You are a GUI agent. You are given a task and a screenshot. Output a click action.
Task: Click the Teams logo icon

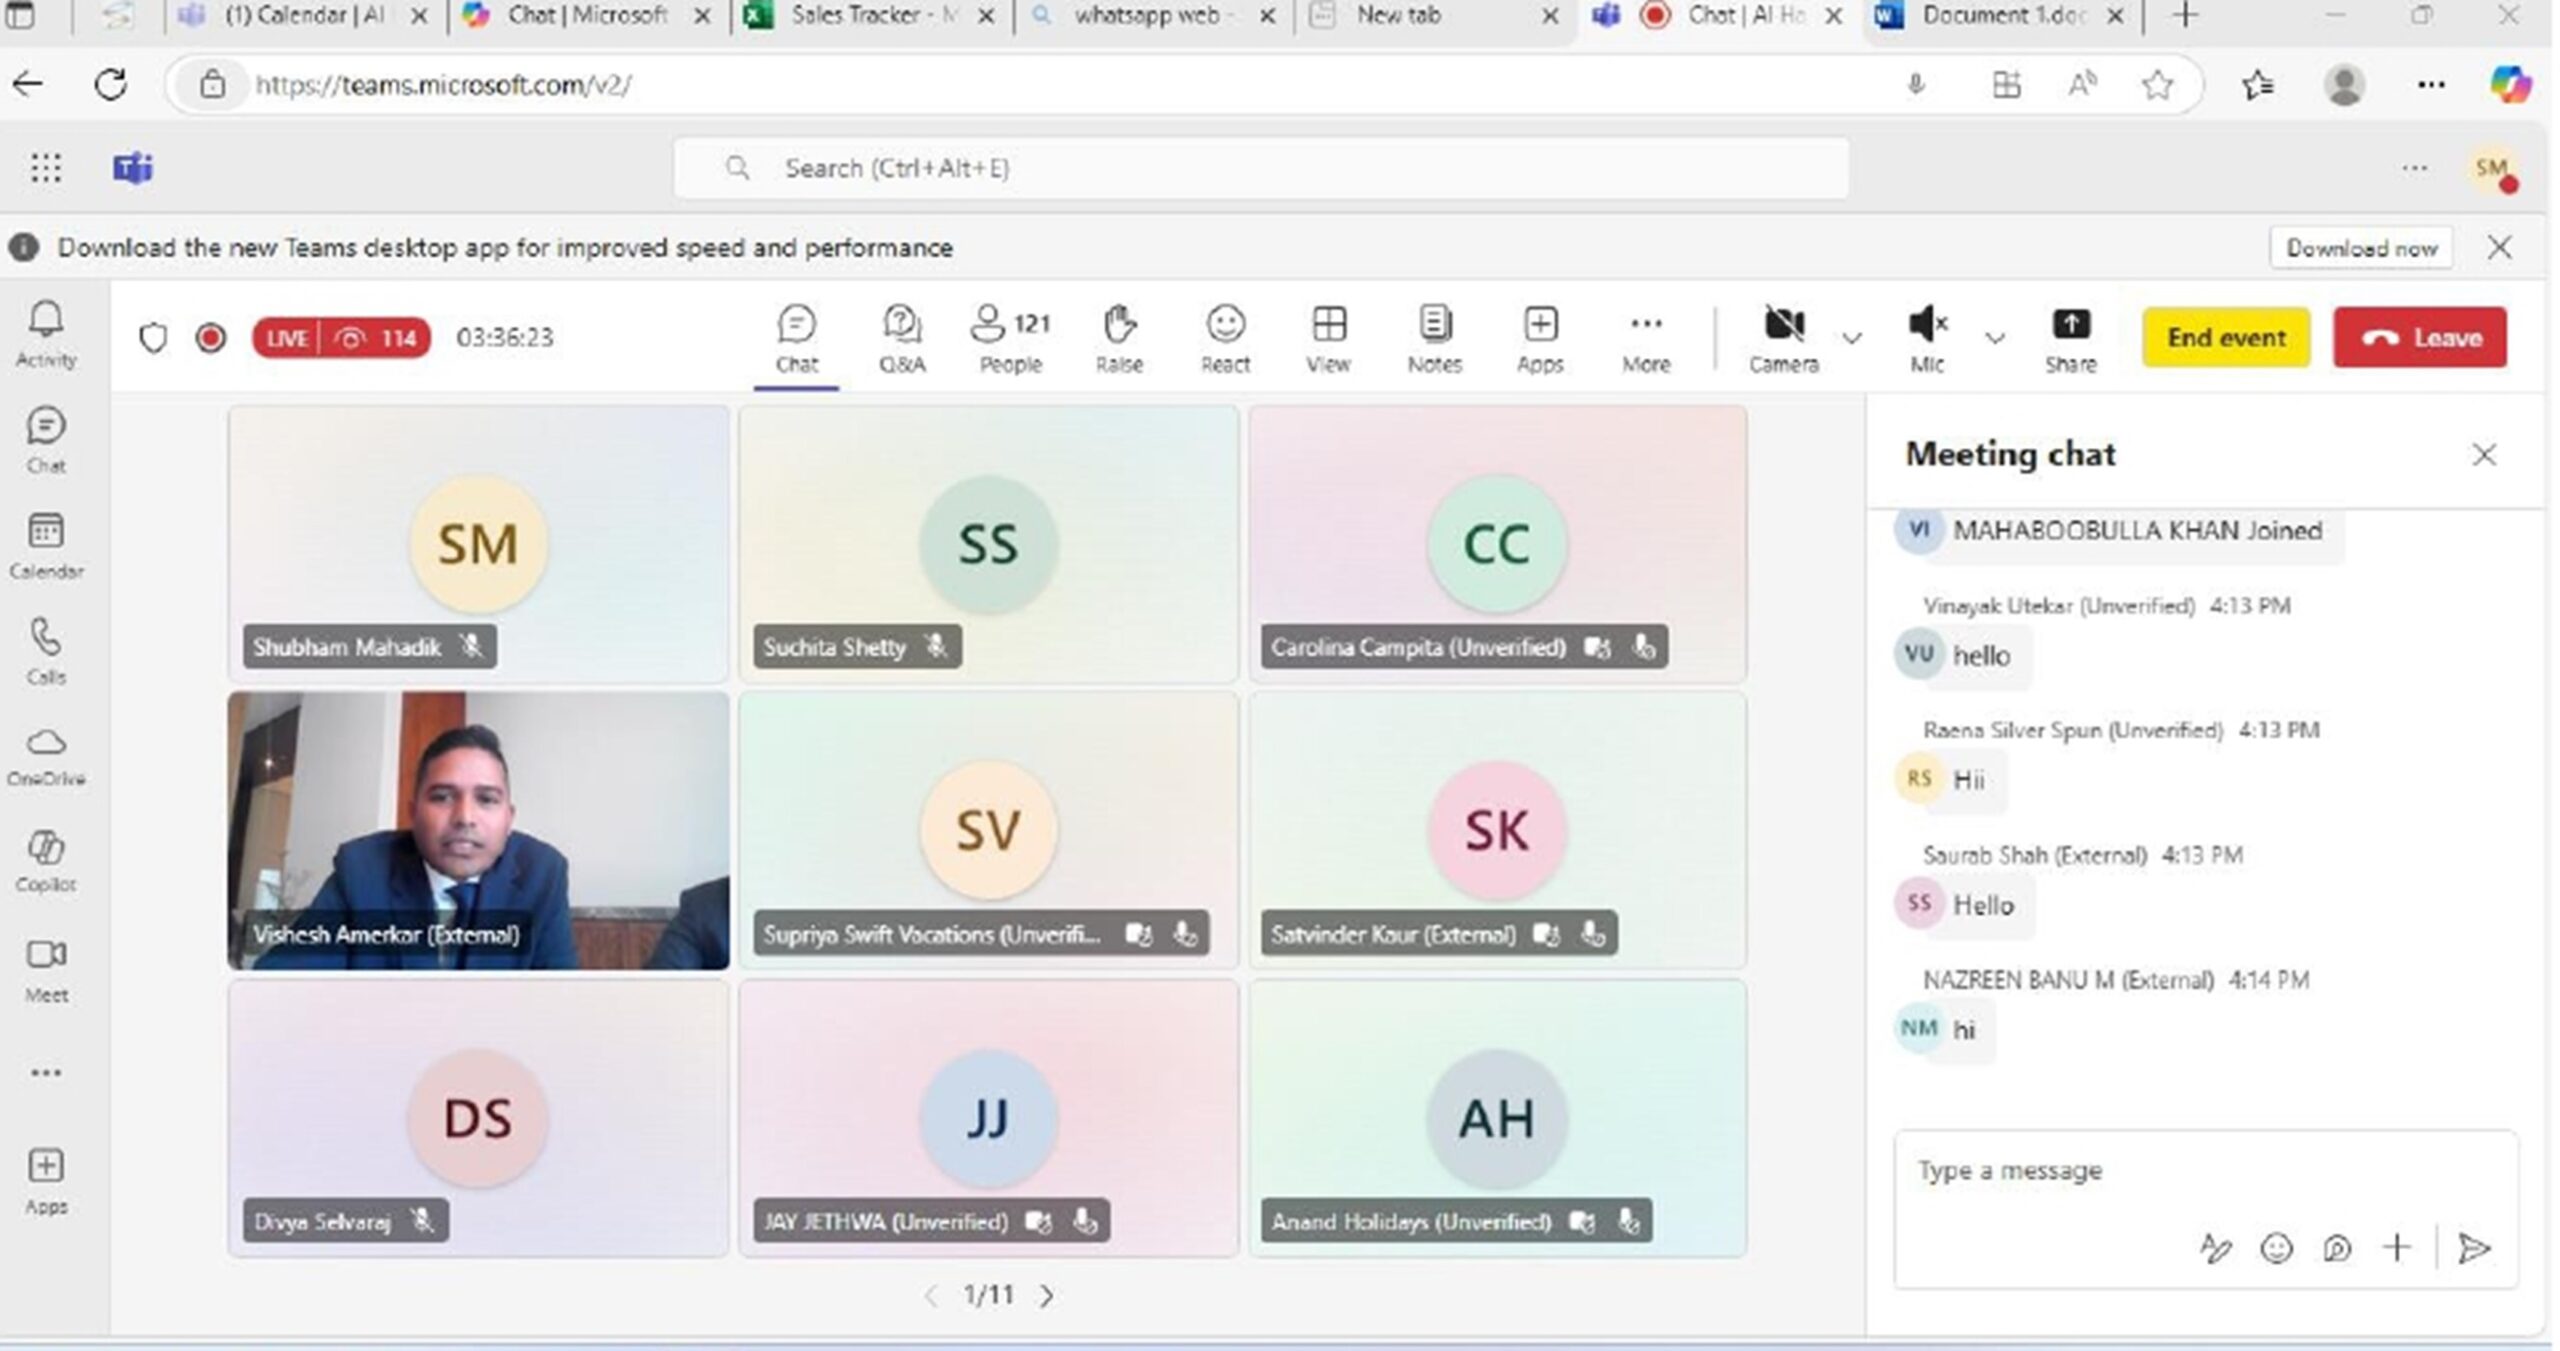133,168
